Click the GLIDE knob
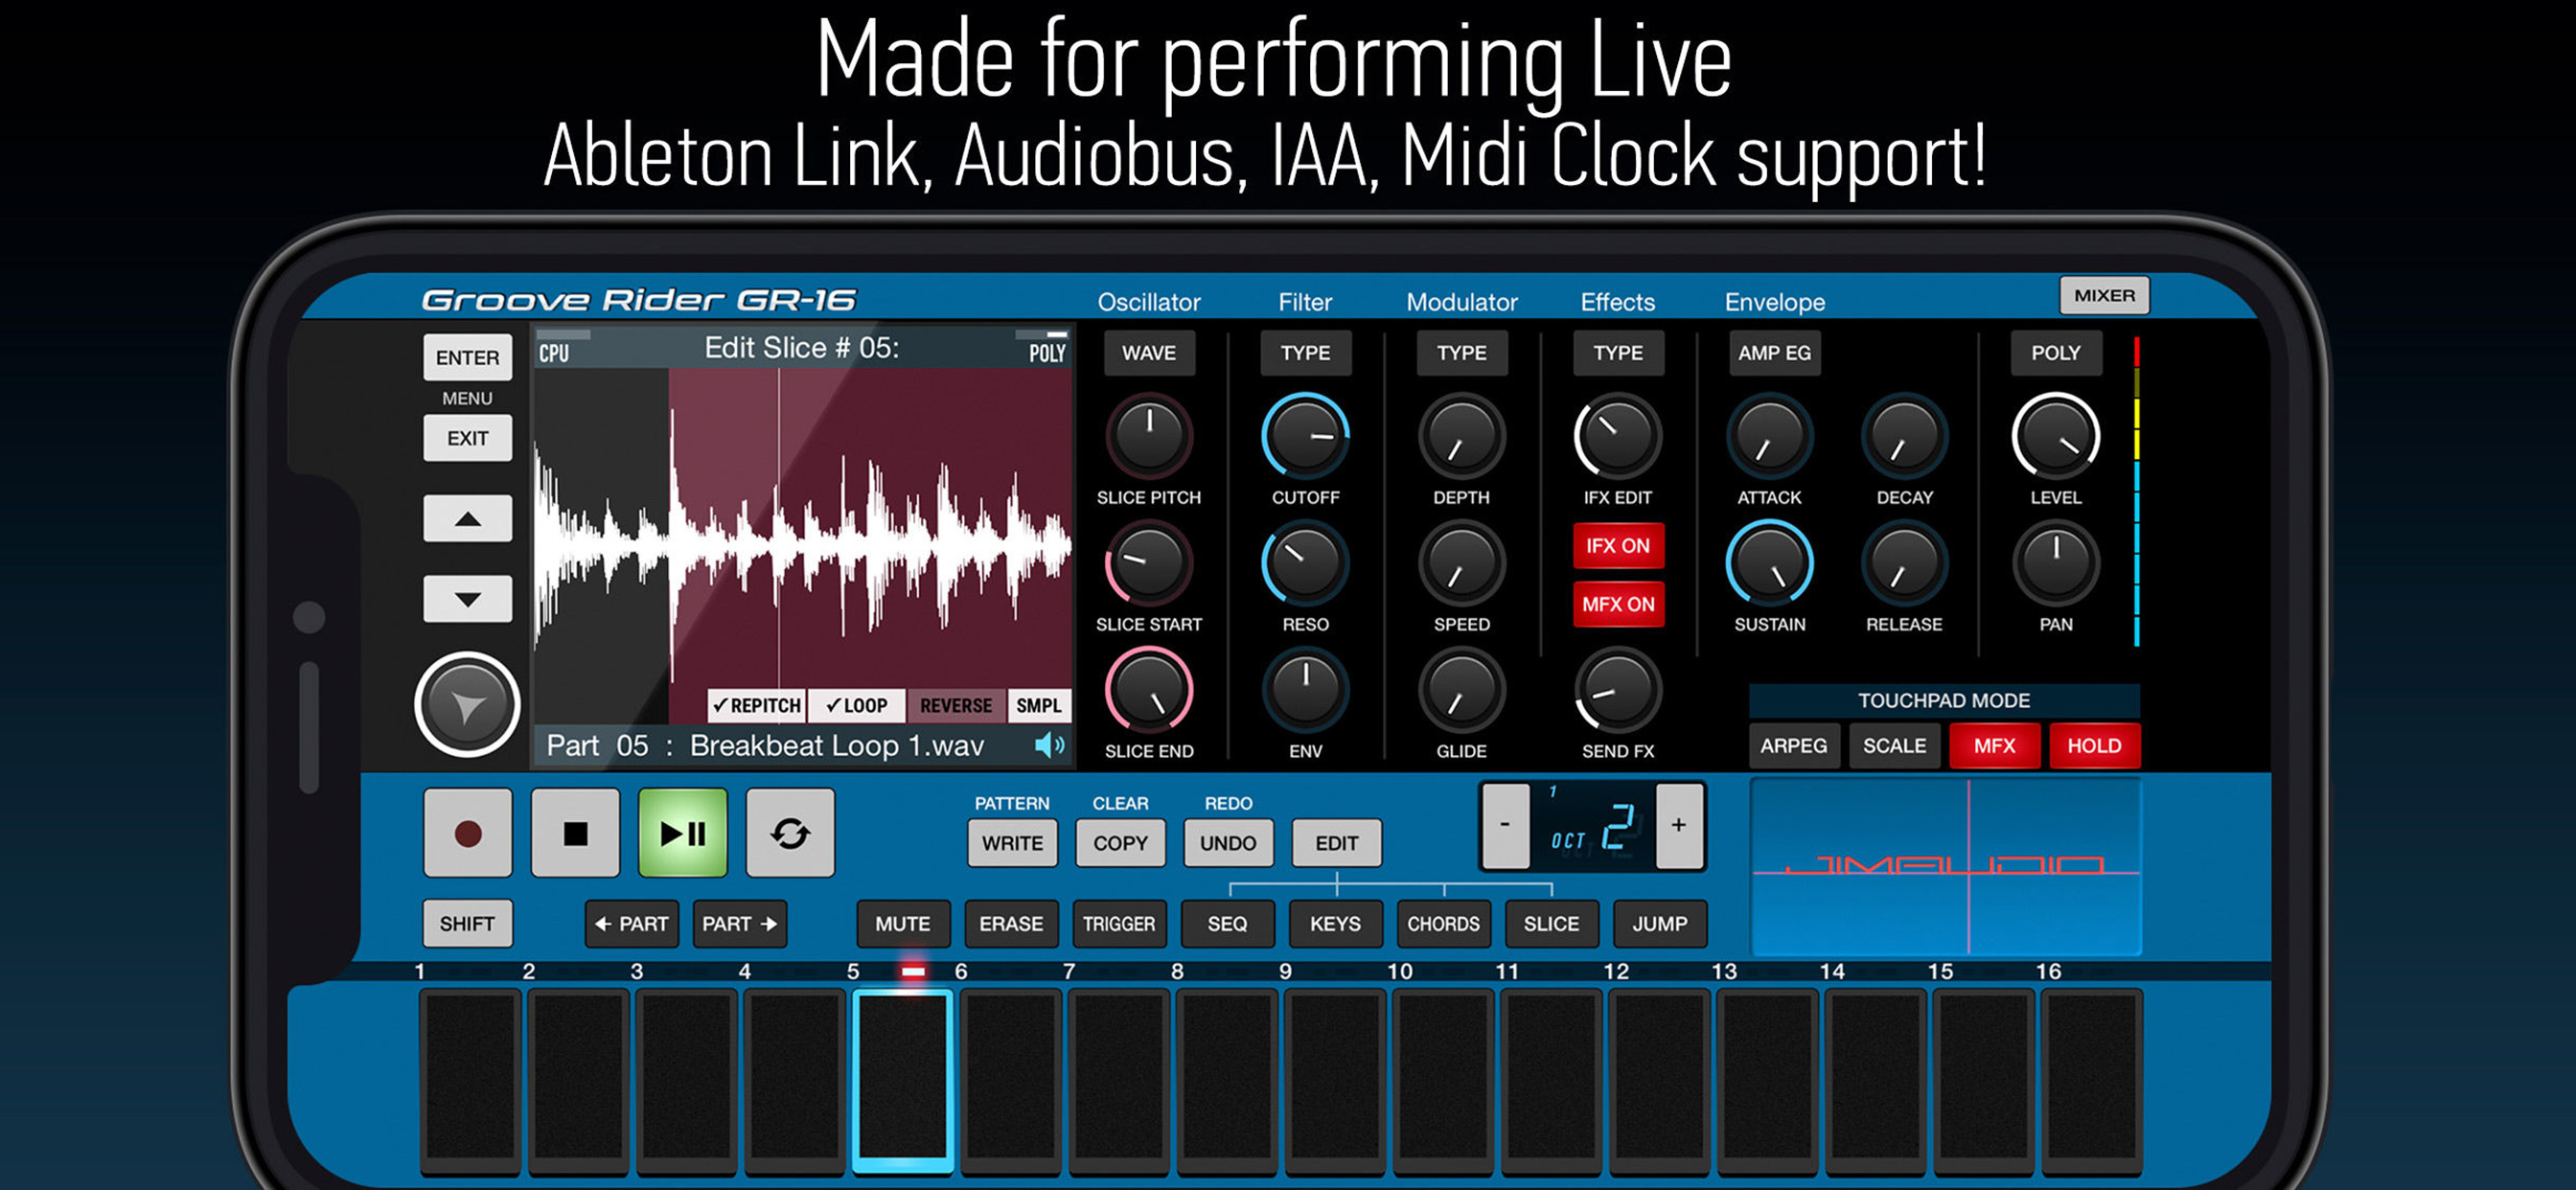The height and width of the screenshot is (1190, 2576). [x=1461, y=690]
